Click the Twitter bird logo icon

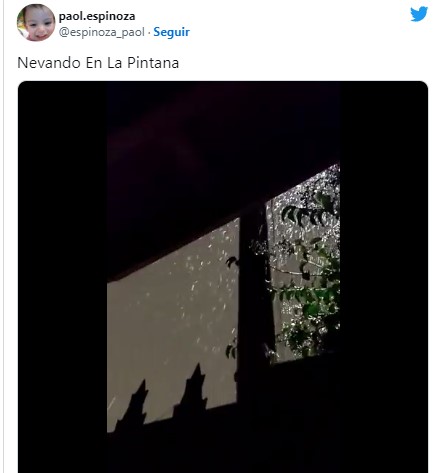pos(419,14)
